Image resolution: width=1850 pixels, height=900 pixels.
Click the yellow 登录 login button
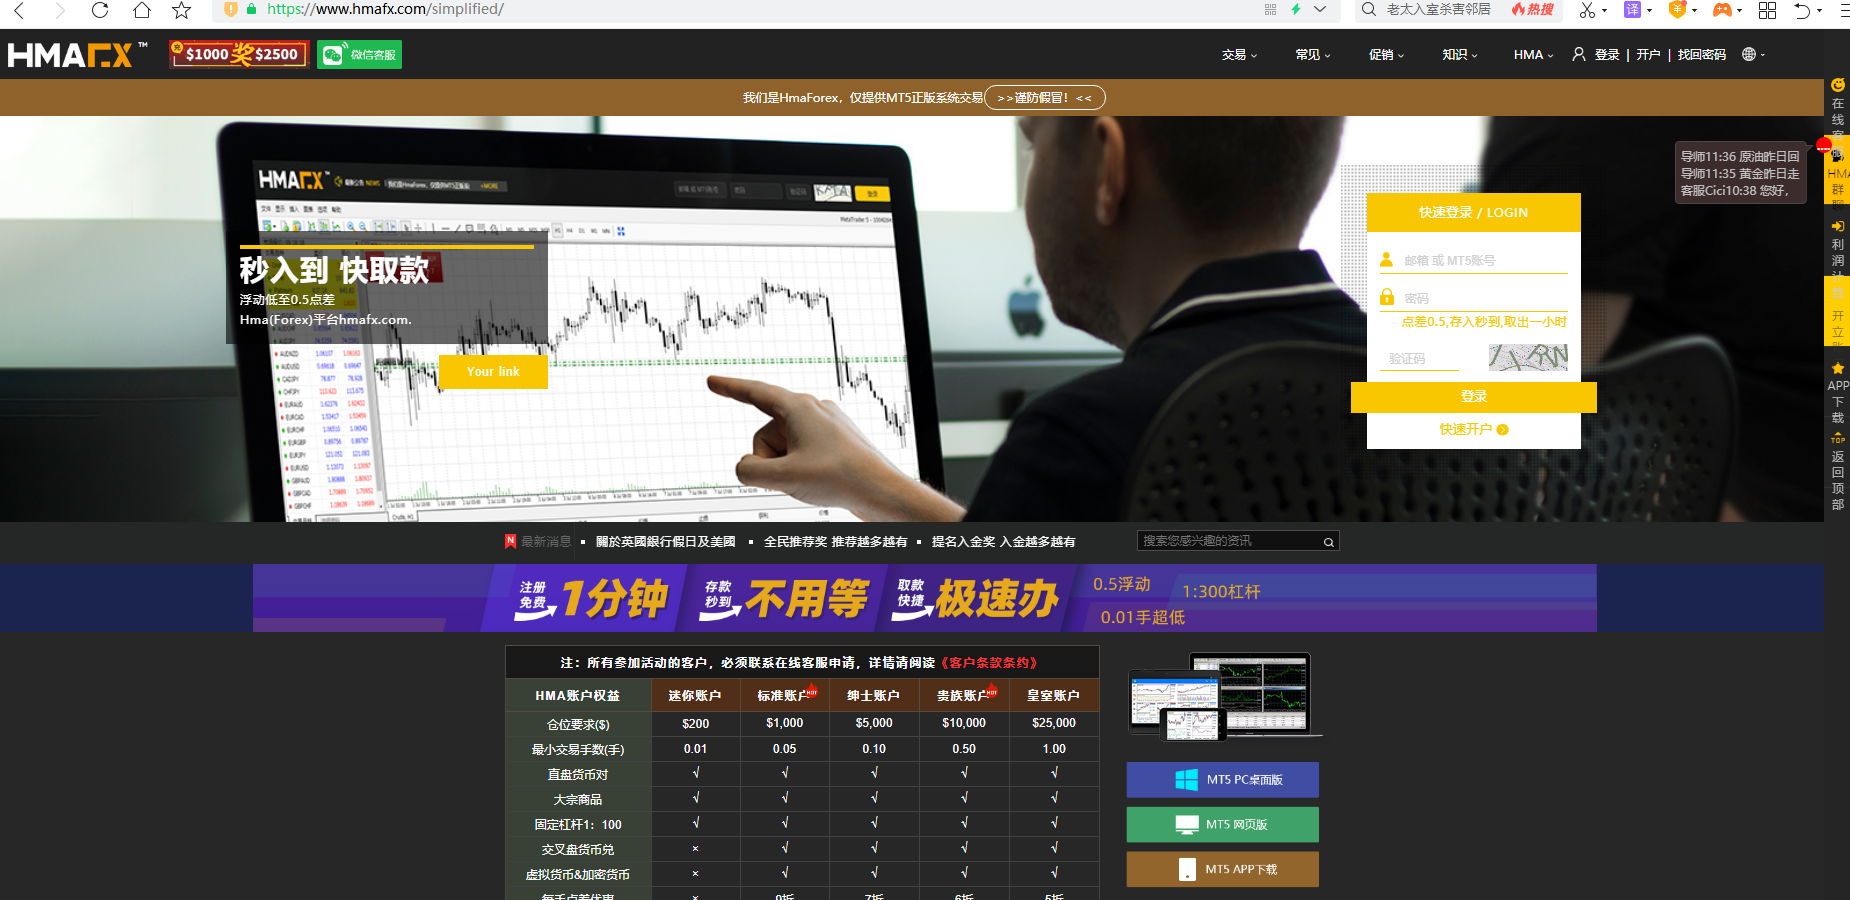[x=1474, y=397]
